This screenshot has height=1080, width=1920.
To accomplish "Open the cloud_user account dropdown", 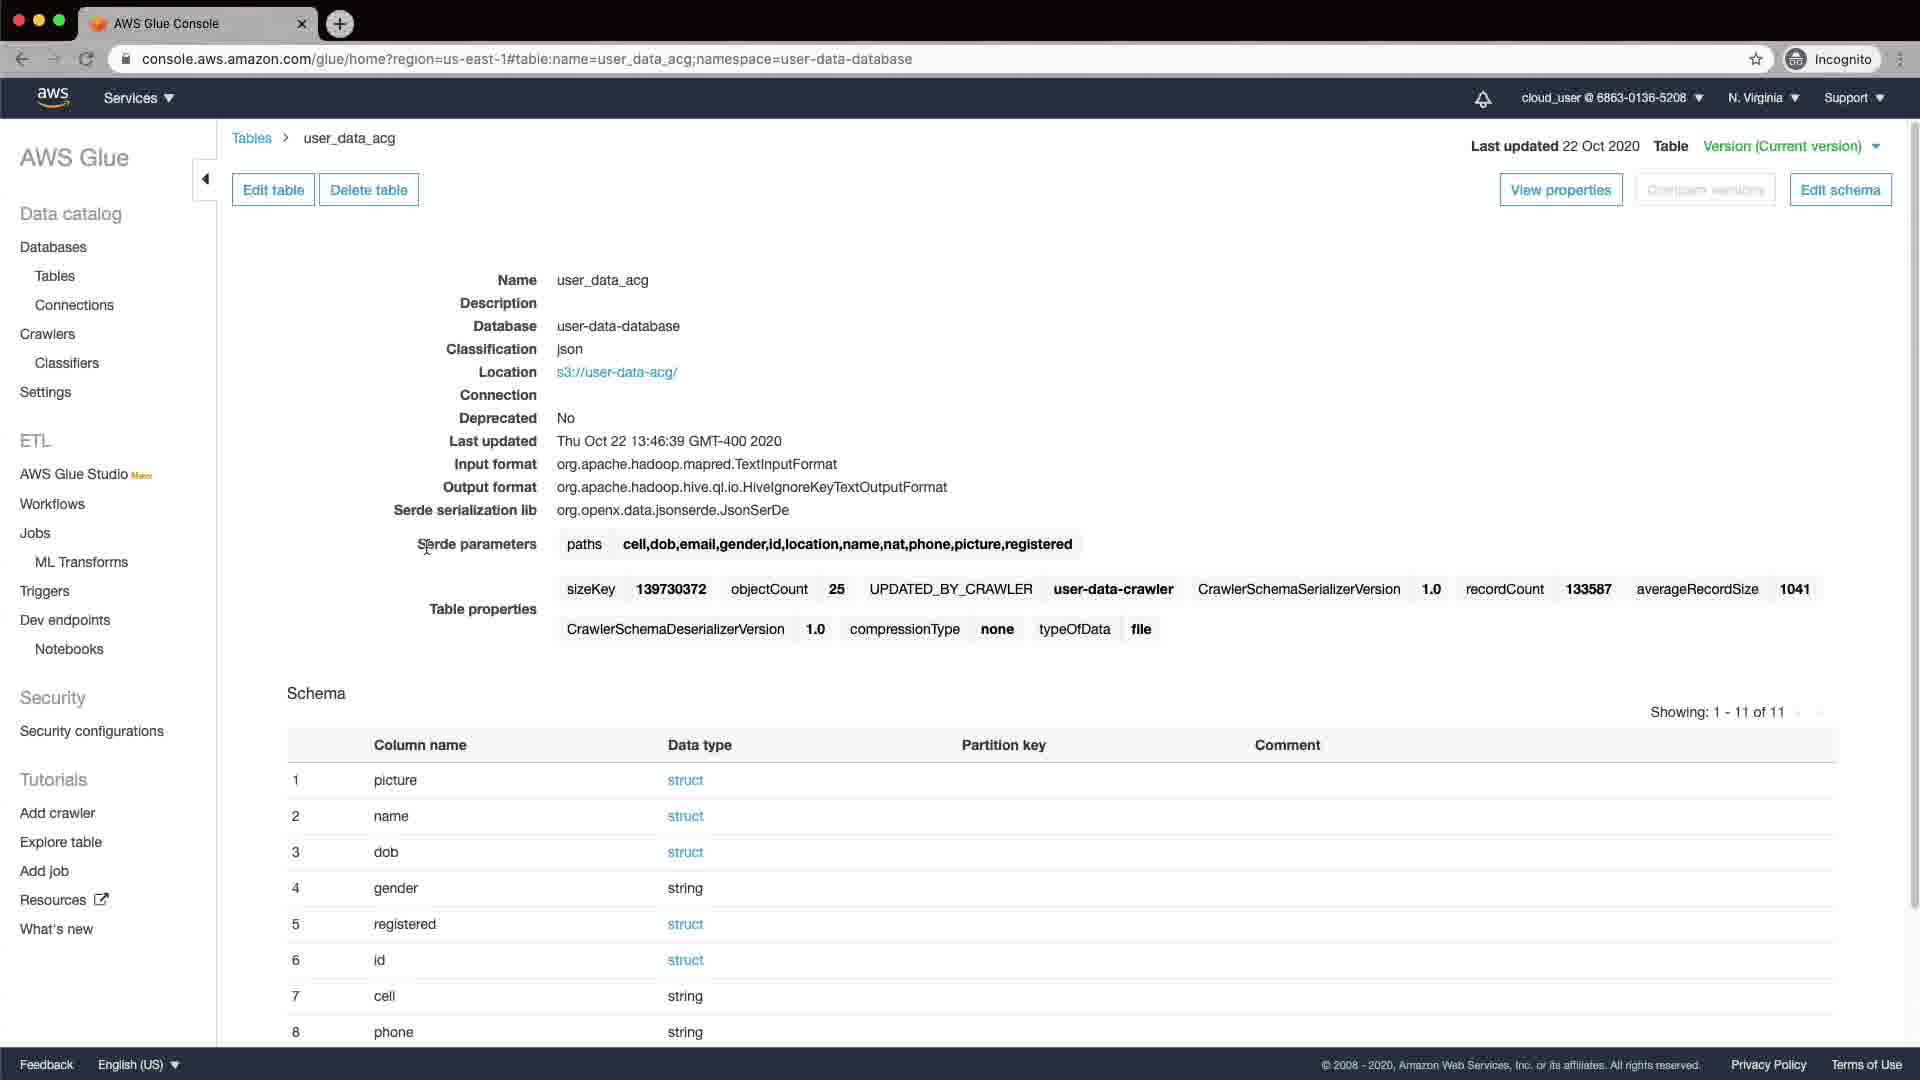I will coord(1612,98).
